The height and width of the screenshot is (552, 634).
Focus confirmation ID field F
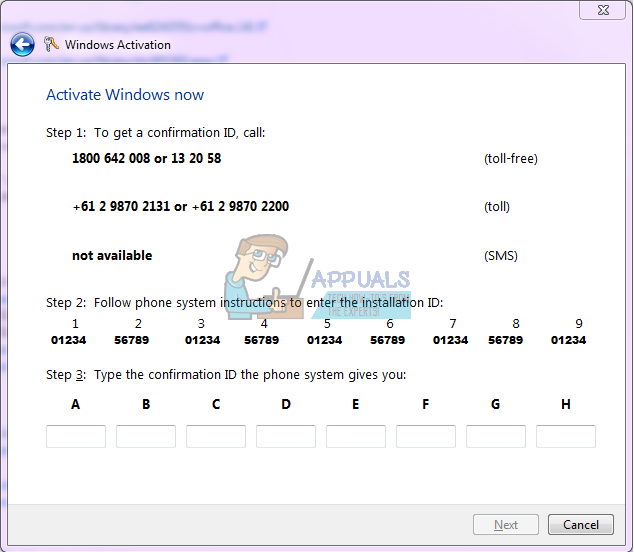coord(426,436)
